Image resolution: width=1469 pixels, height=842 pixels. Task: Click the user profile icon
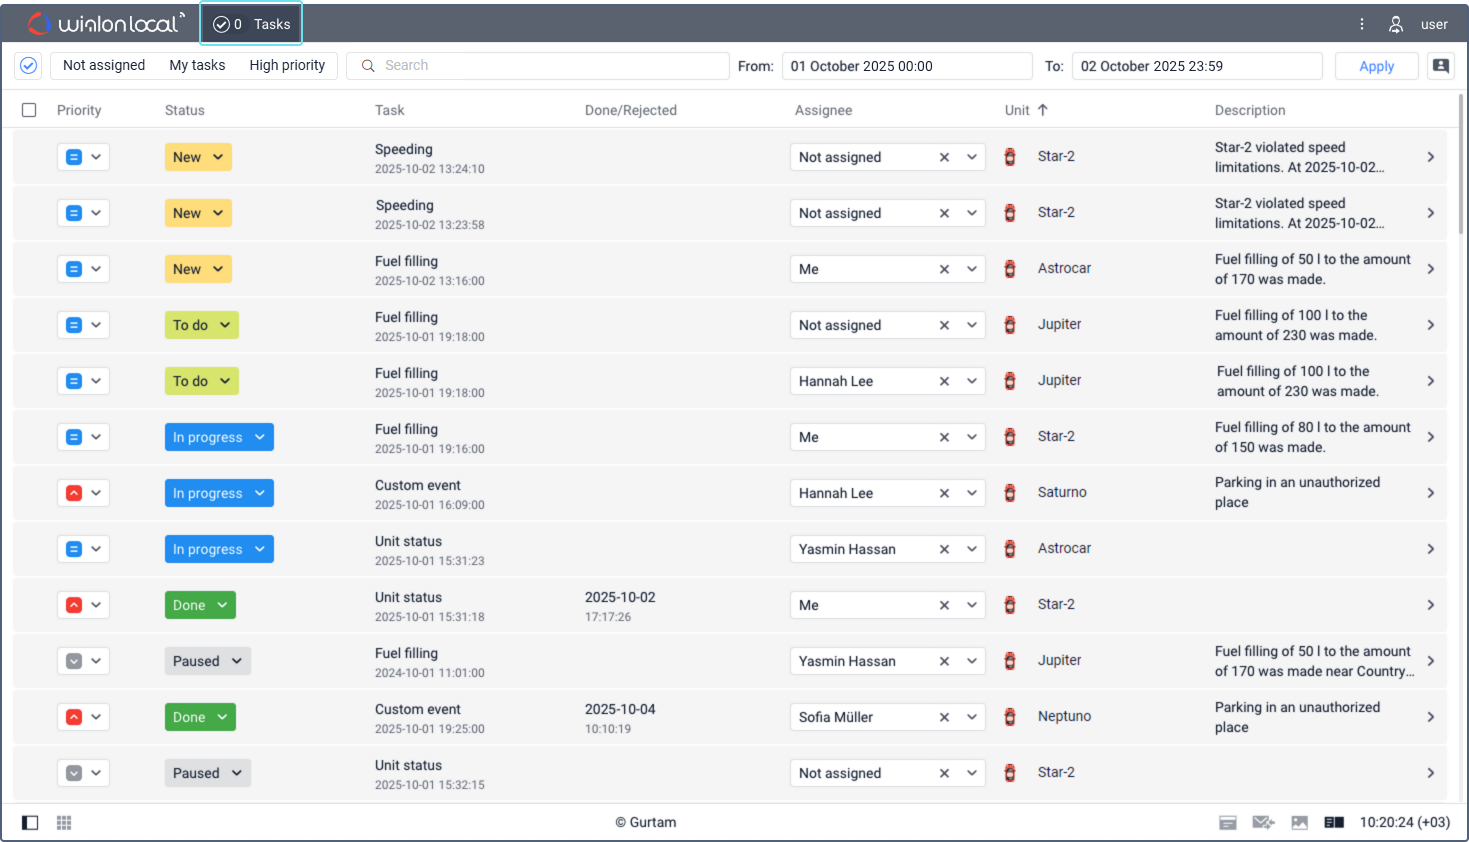point(1396,24)
